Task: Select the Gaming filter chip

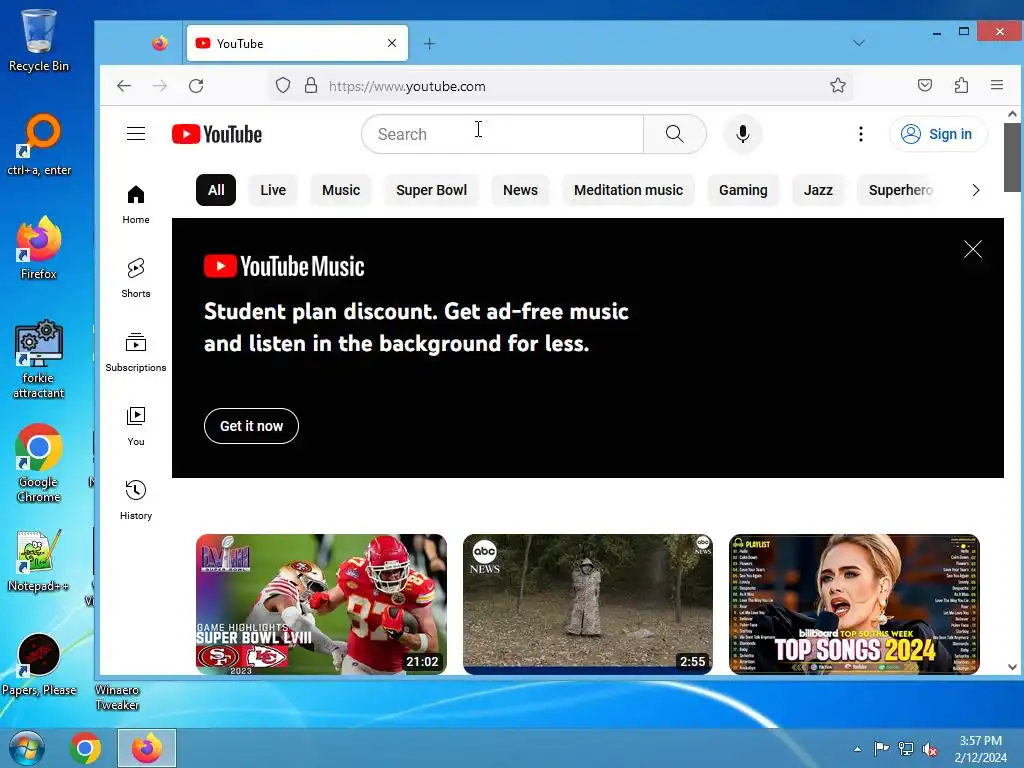Action: pos(743,190)
